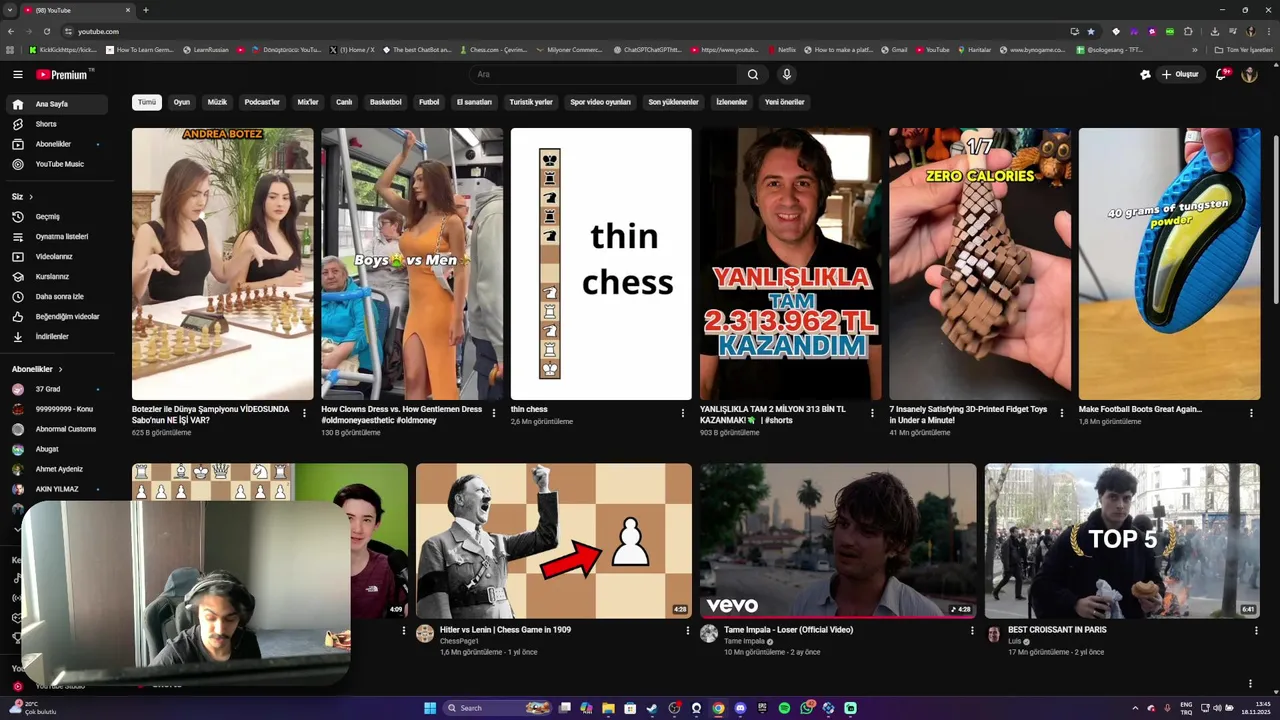Screen dimensions: 1280x720
Task: Play the ZERO CALORIES fidget toys short
Action: [x=980, y=264]
